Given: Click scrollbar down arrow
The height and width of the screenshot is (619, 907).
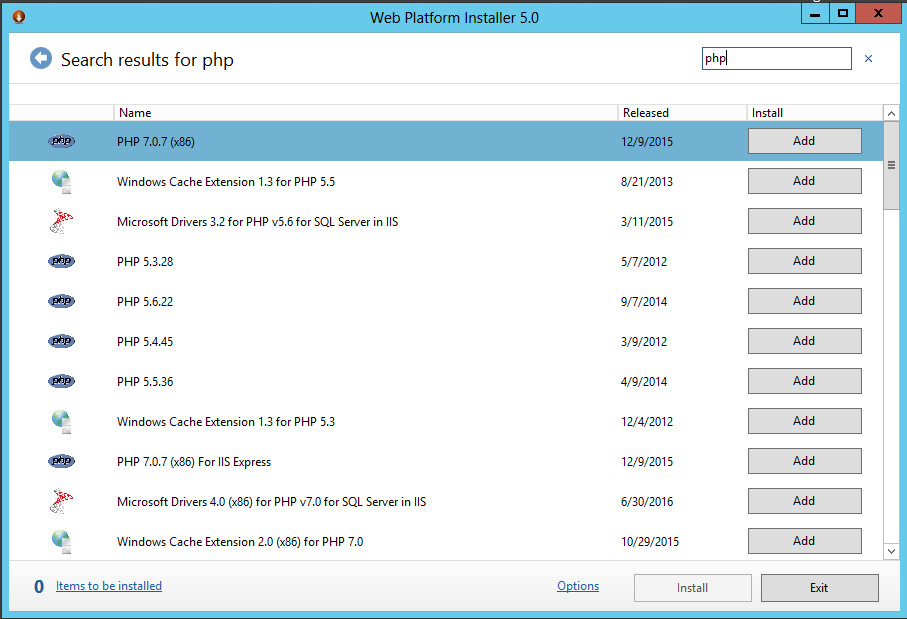Looking at the screenshot, I should pos(891,551).
